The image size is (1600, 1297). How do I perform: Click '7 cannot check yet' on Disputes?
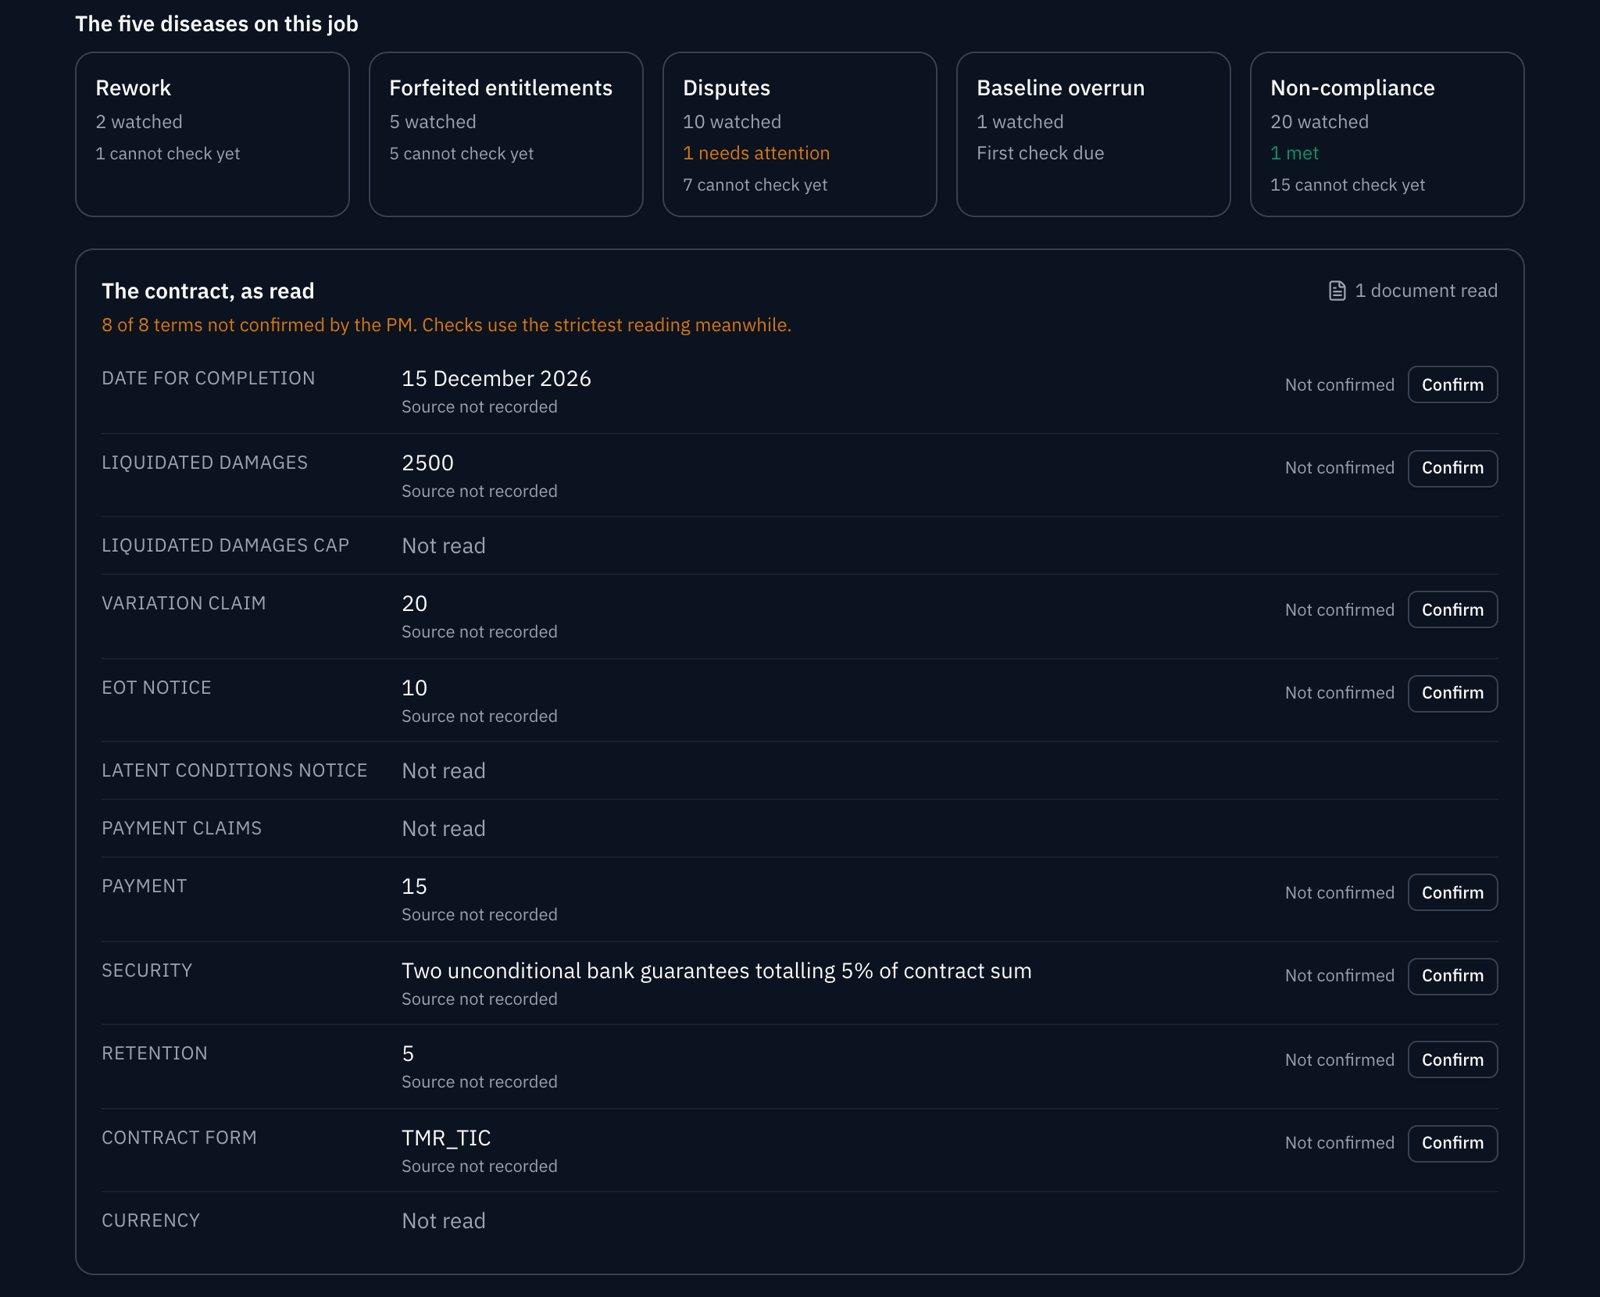pos(755,185)
